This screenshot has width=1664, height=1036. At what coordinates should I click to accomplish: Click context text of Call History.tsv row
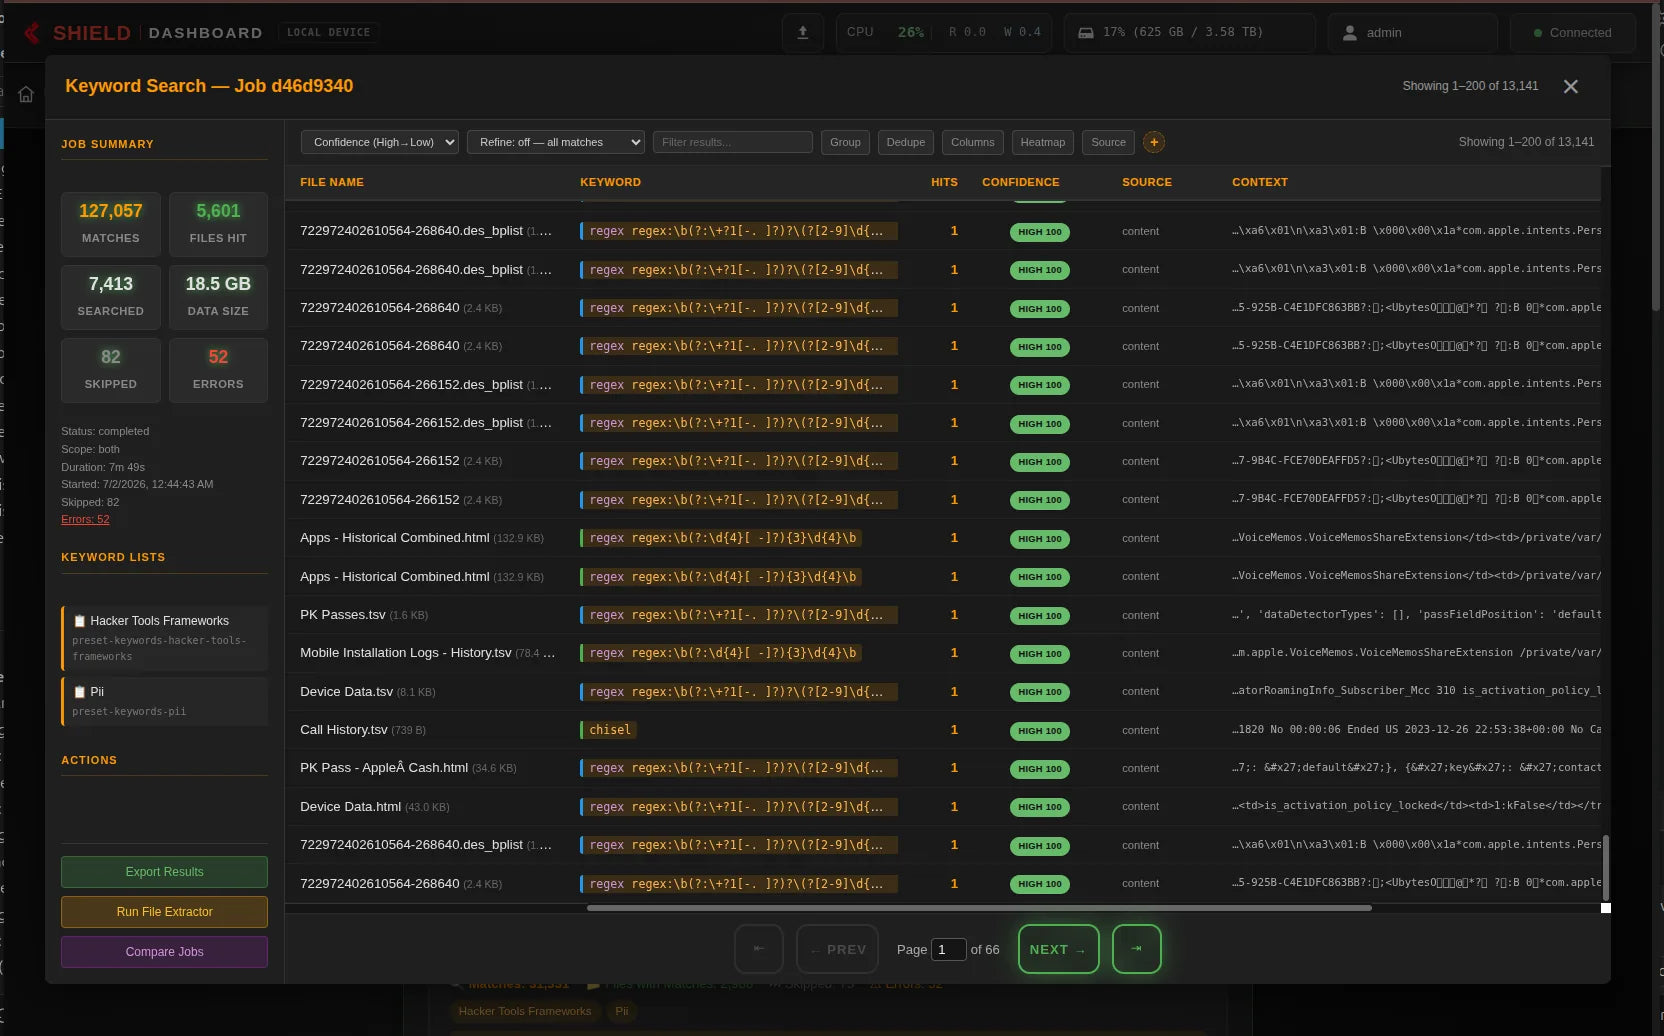1416,730
